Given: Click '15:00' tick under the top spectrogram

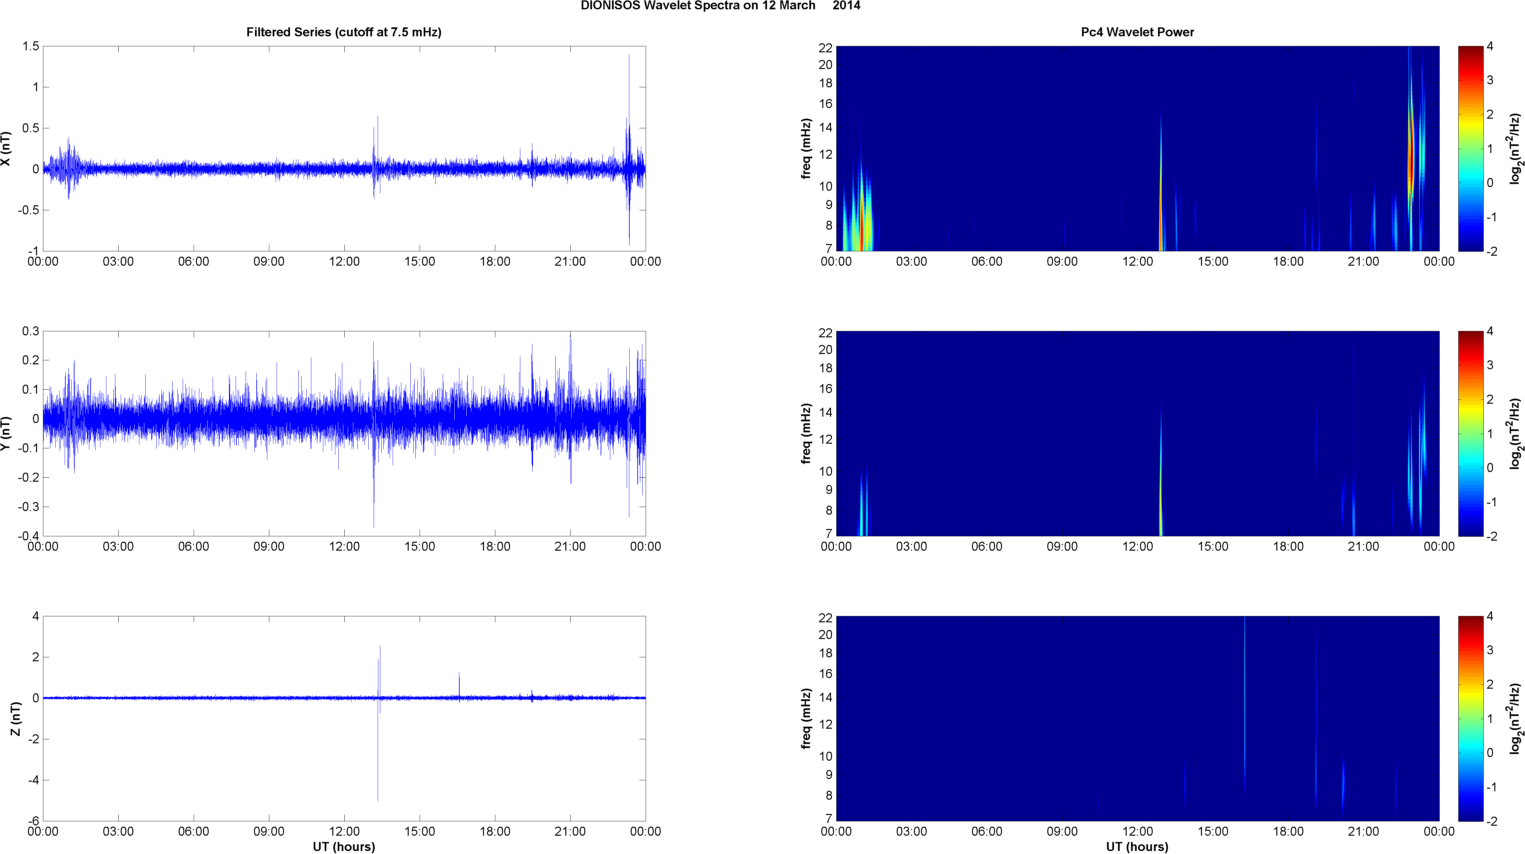Looking at the screenshot, I should coord(1213,262).
